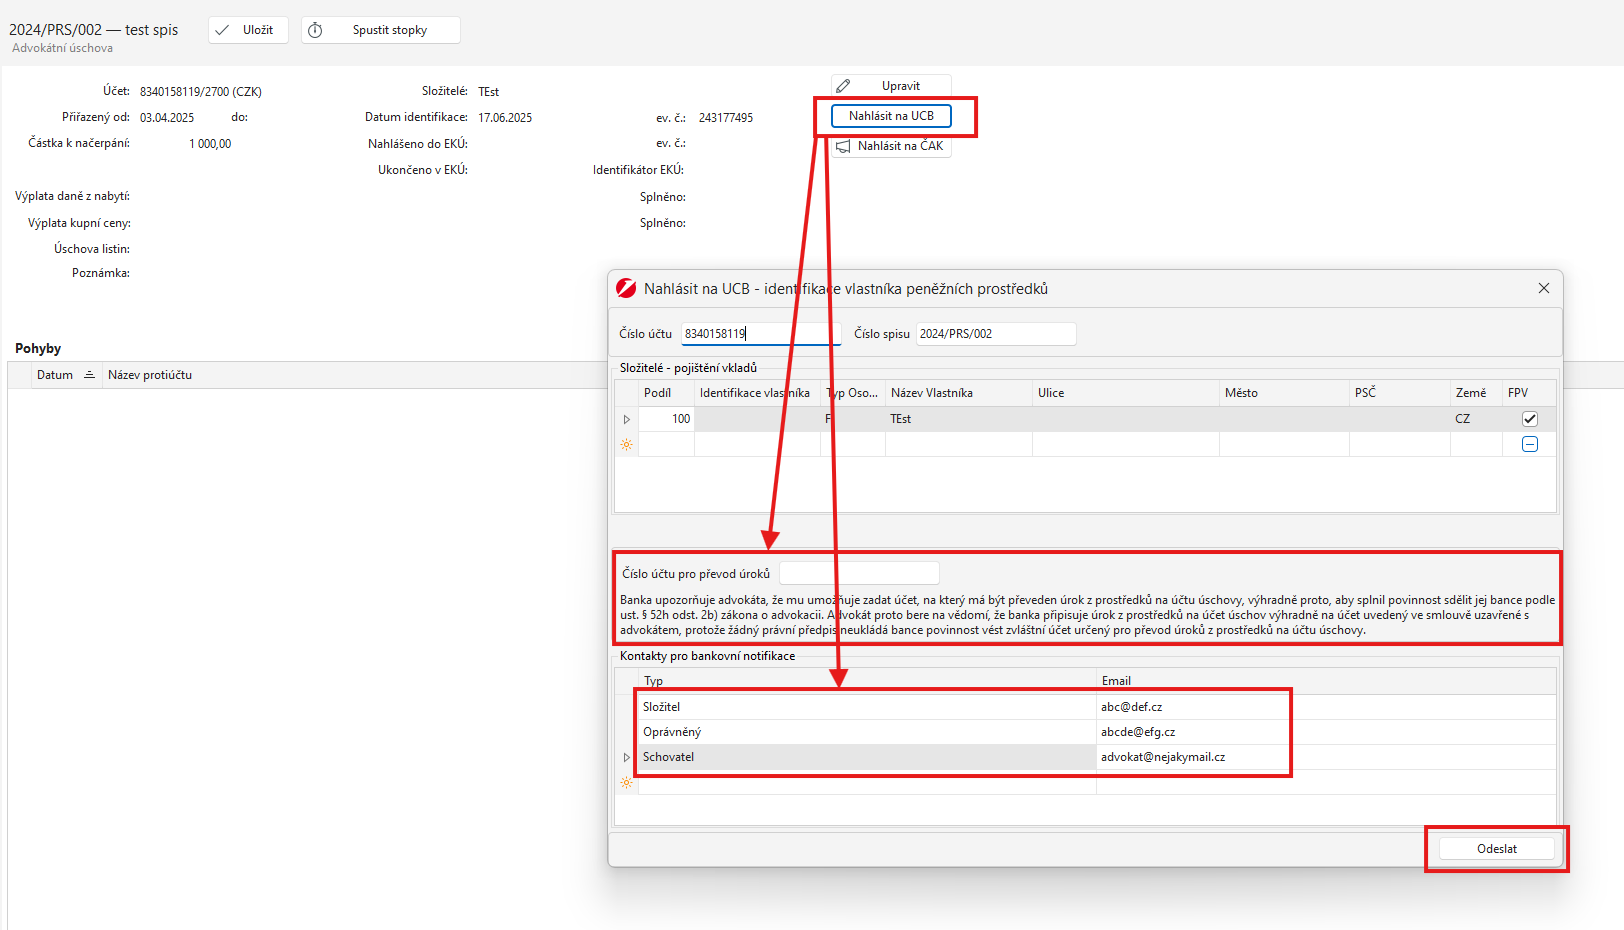Close the Nahlásit na UCB dialog
Viewport: 1624px width, 930px height.
(x=1543, y=288)
